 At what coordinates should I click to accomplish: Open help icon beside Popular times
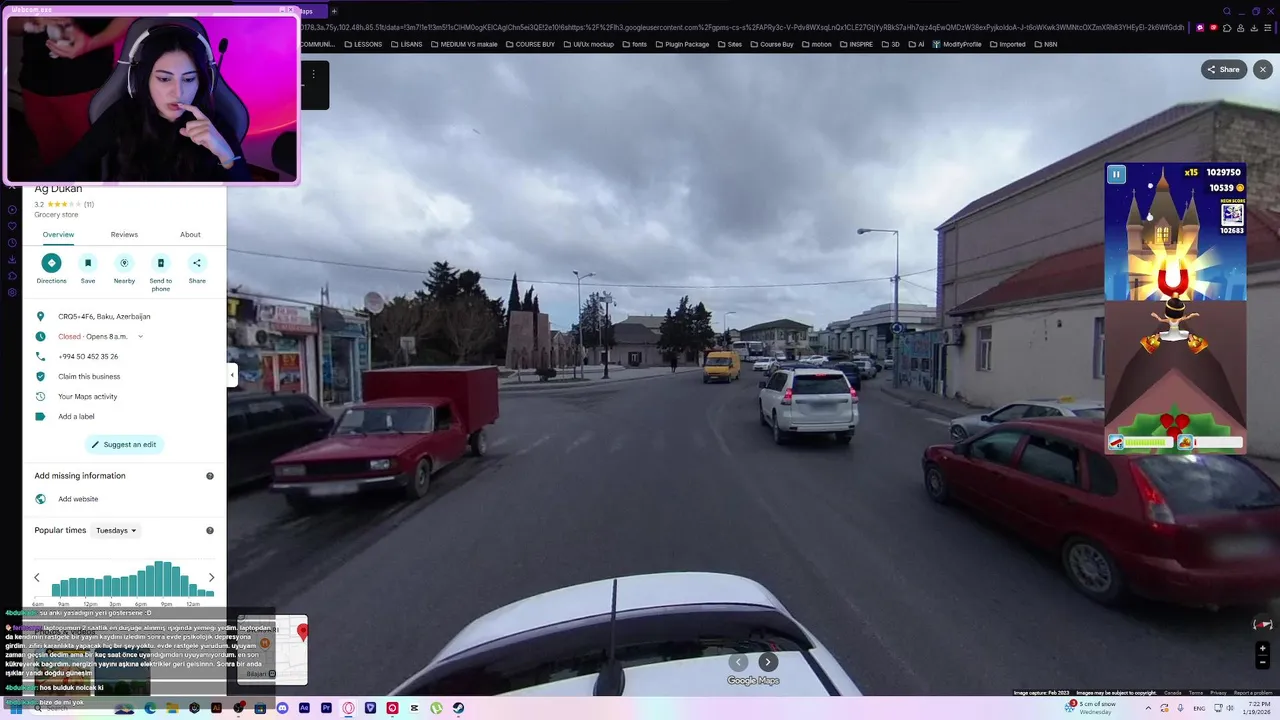(210, 531)
